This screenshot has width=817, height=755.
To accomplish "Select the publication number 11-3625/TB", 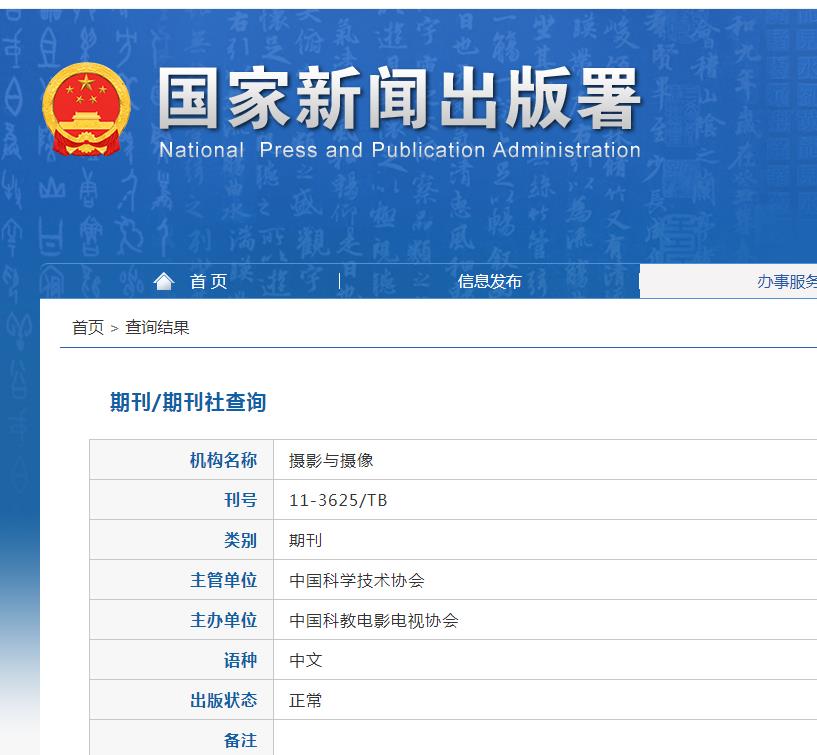I will (340, 499).
